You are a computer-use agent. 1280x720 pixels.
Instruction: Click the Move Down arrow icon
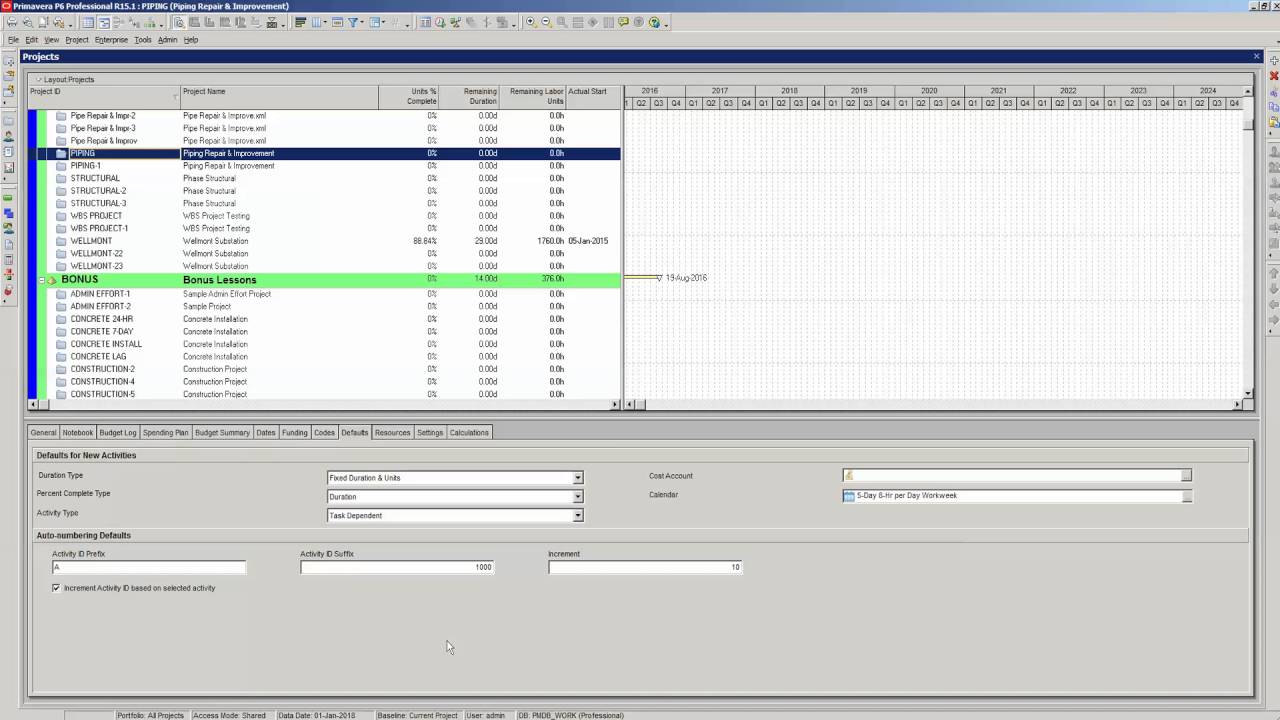[1274, 290]
